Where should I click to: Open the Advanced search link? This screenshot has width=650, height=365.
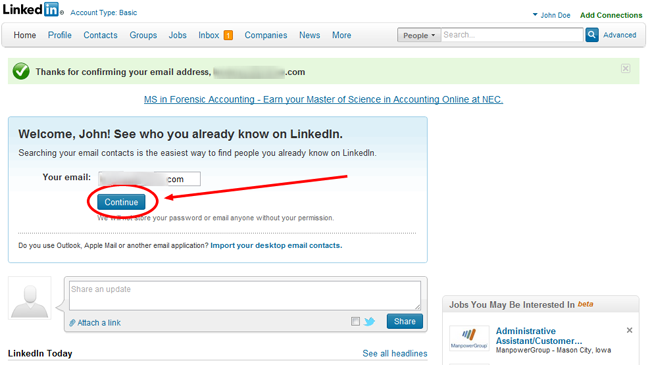click(x=619, y=35)
